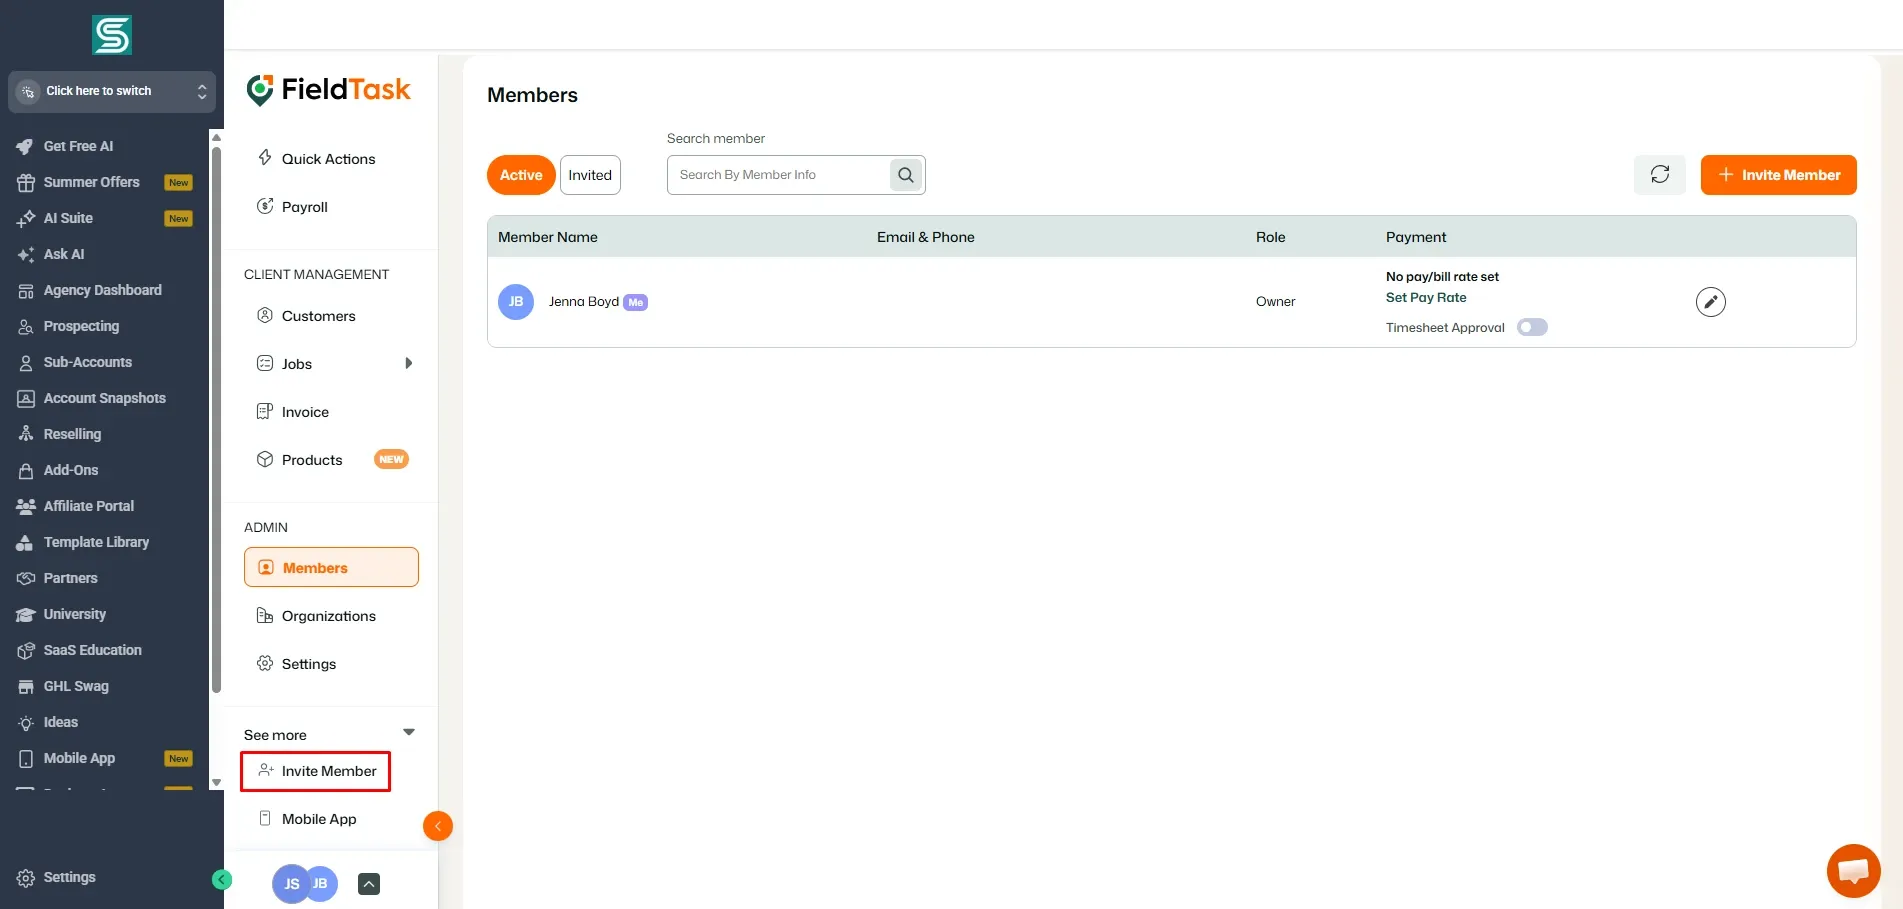Click the Ask AI icon

(x=26, y=255)
